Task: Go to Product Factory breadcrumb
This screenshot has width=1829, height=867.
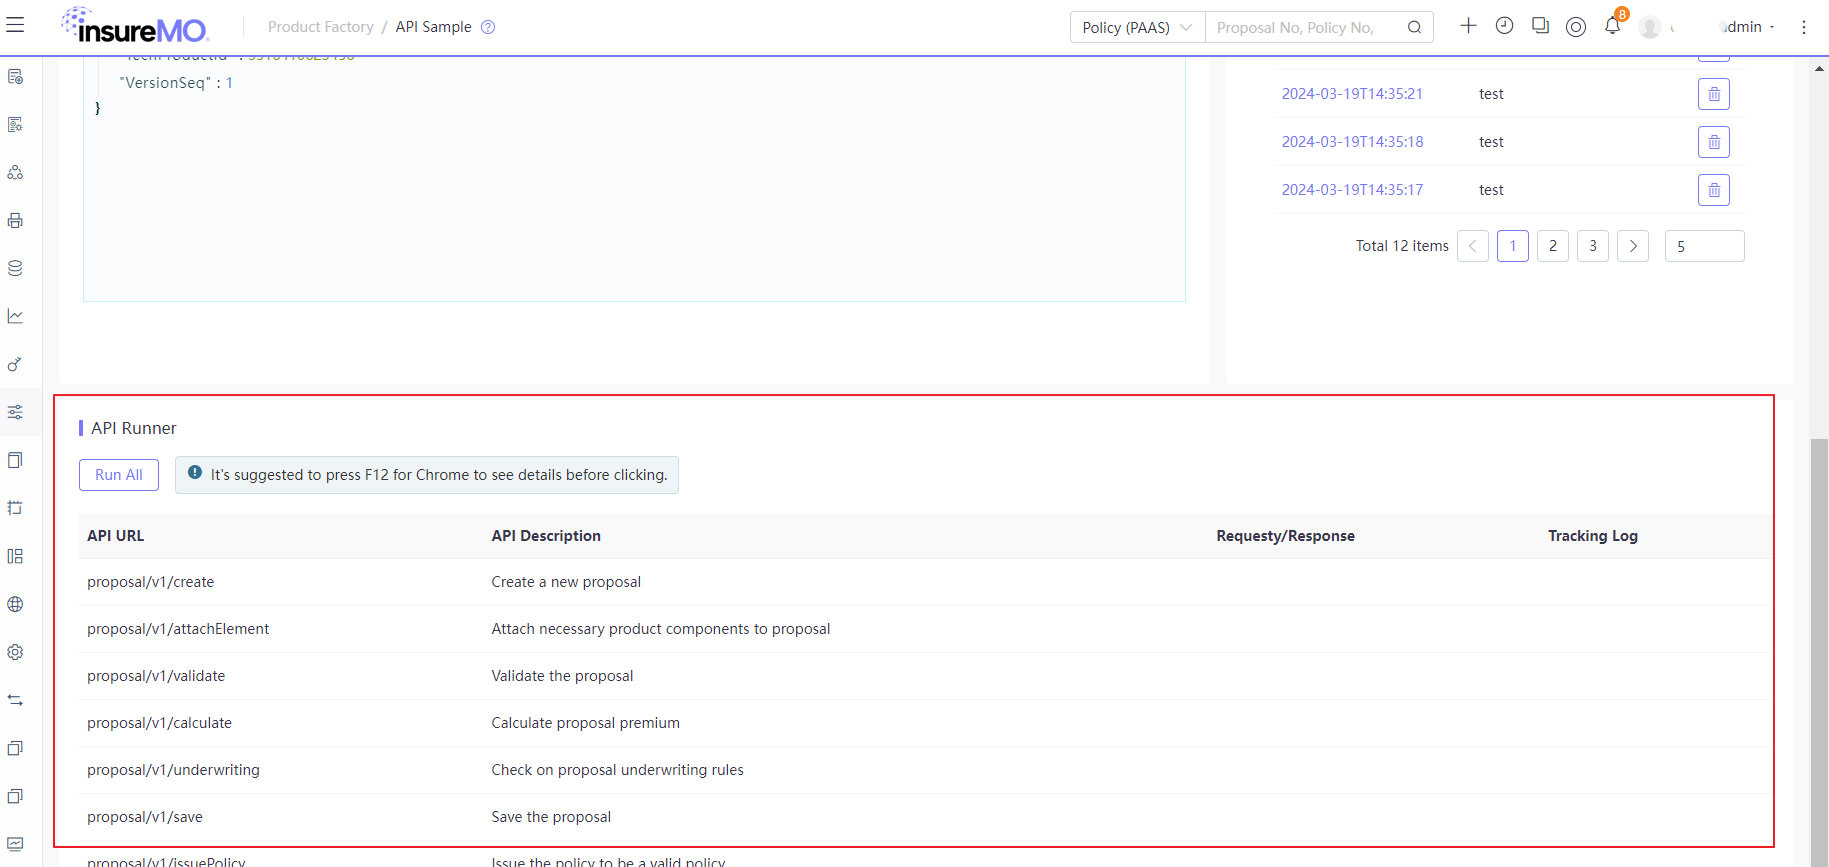Action: pyautogui.click(x=320, y=27)
